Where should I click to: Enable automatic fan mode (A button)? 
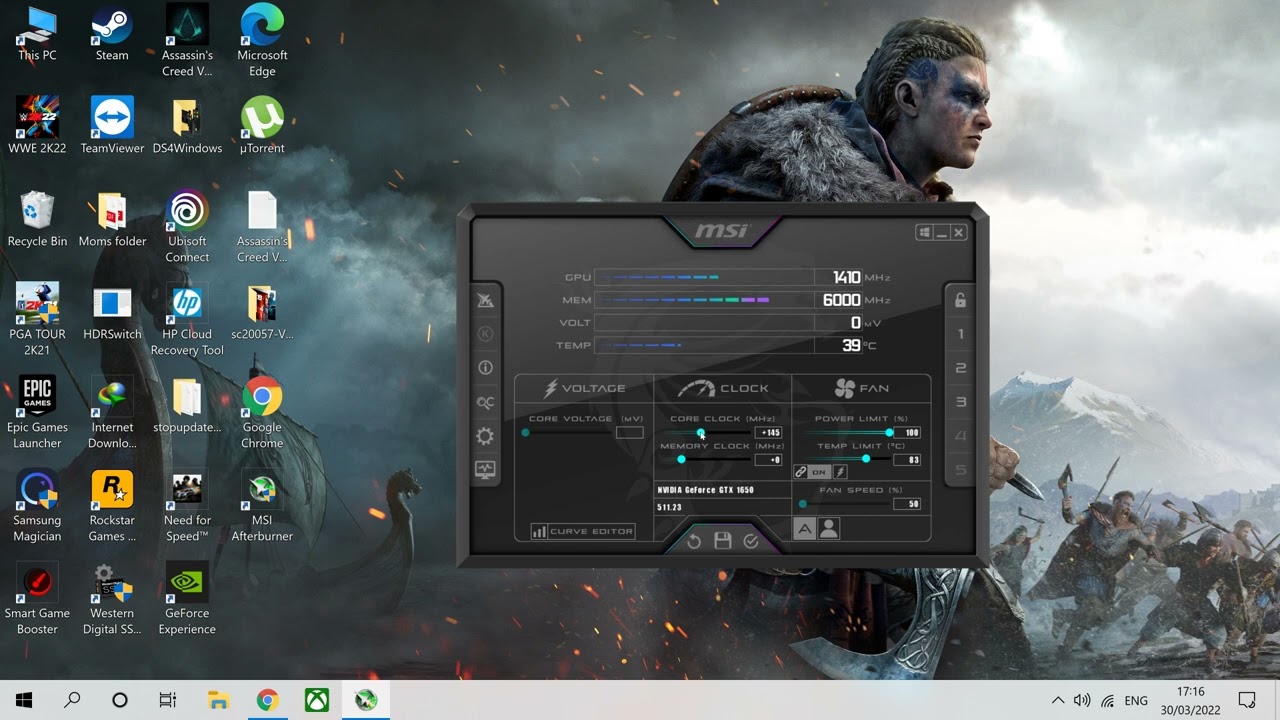pyautogui.click(x=804, y=530)
